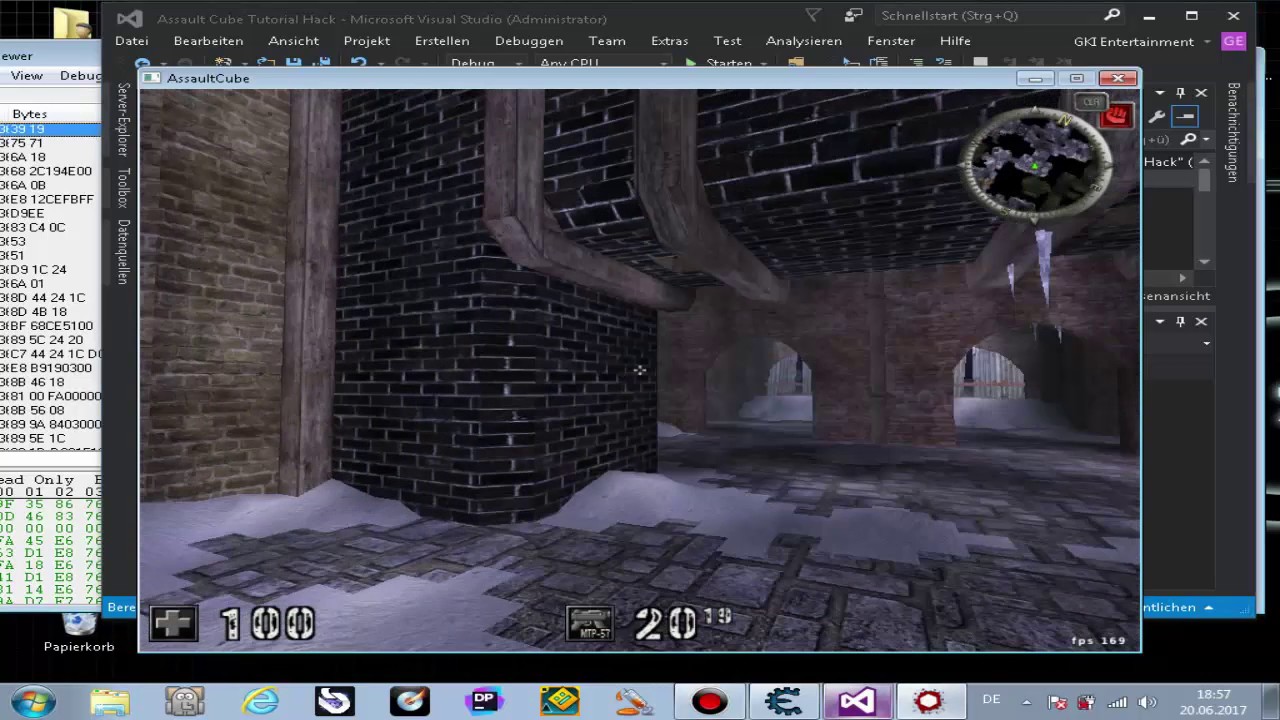Select the '68 2C194E00' bytes row
Screen dimensions: 1280x720
pyautogui.click(x=50, y=171)
